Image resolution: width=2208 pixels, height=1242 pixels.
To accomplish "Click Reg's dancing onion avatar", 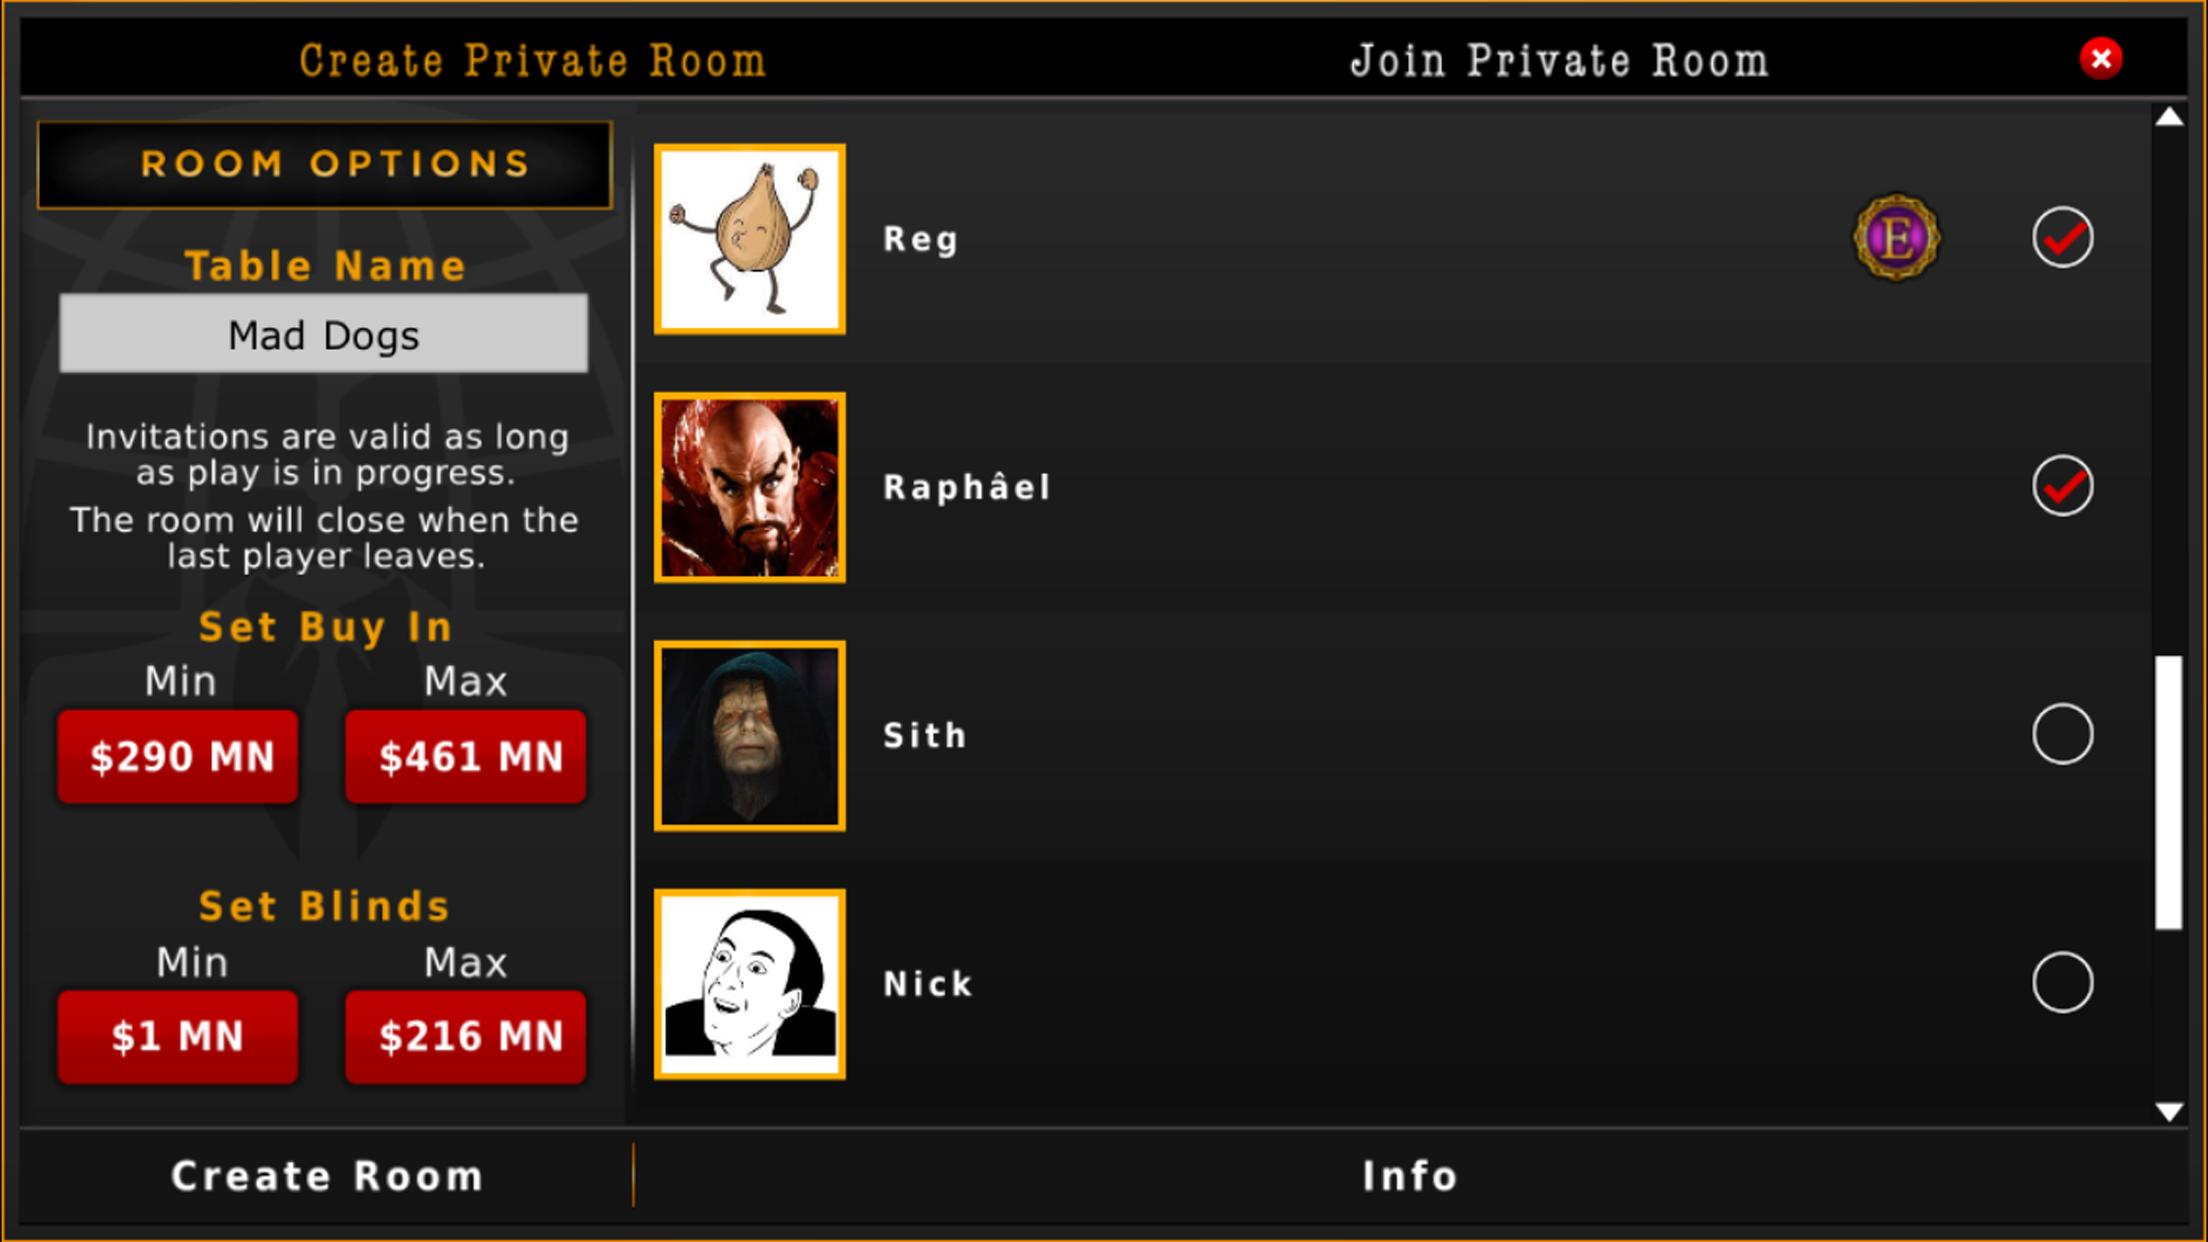I will pos(750,239).
